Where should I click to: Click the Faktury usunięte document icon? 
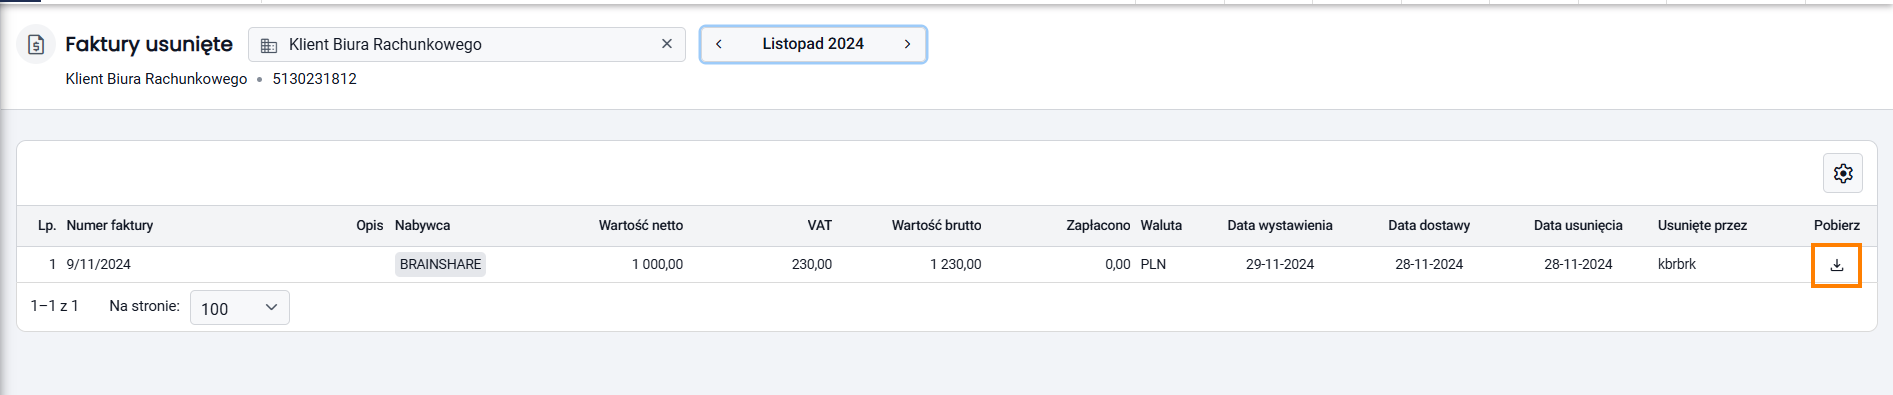tap(36, 44)
